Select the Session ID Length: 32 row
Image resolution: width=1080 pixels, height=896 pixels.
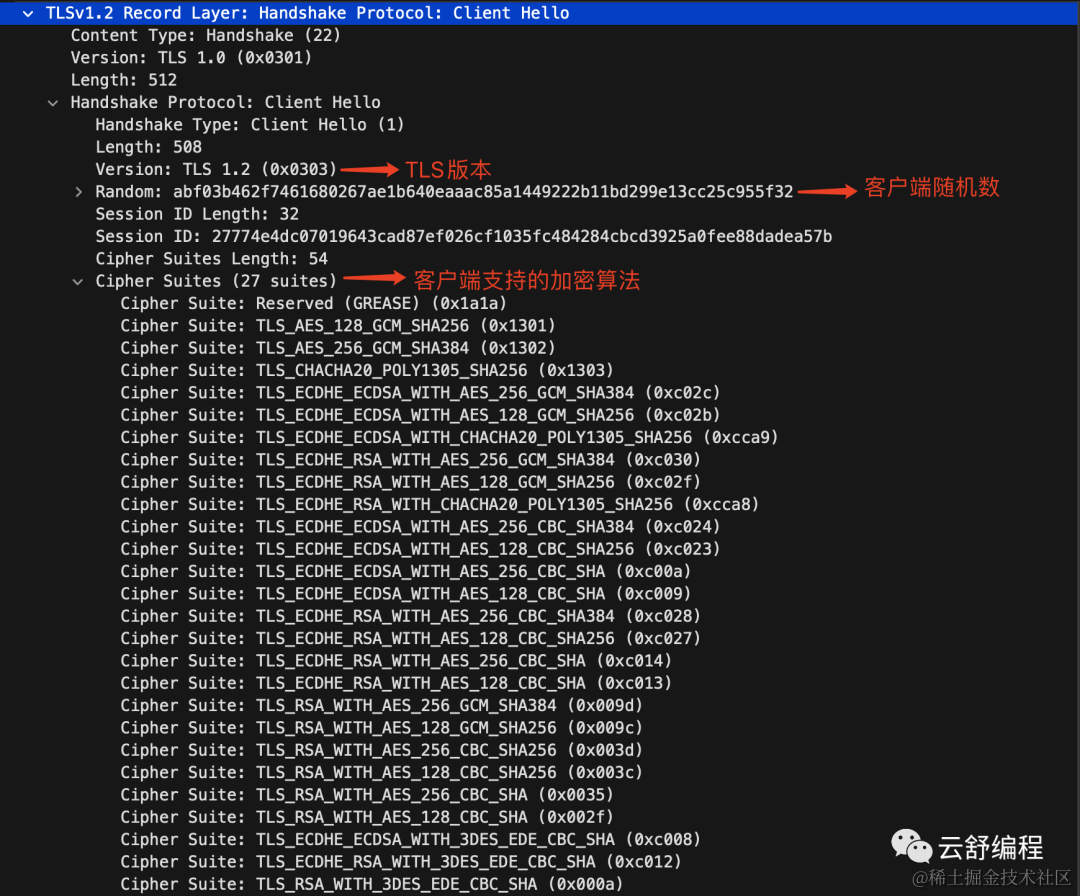[197, 214]
